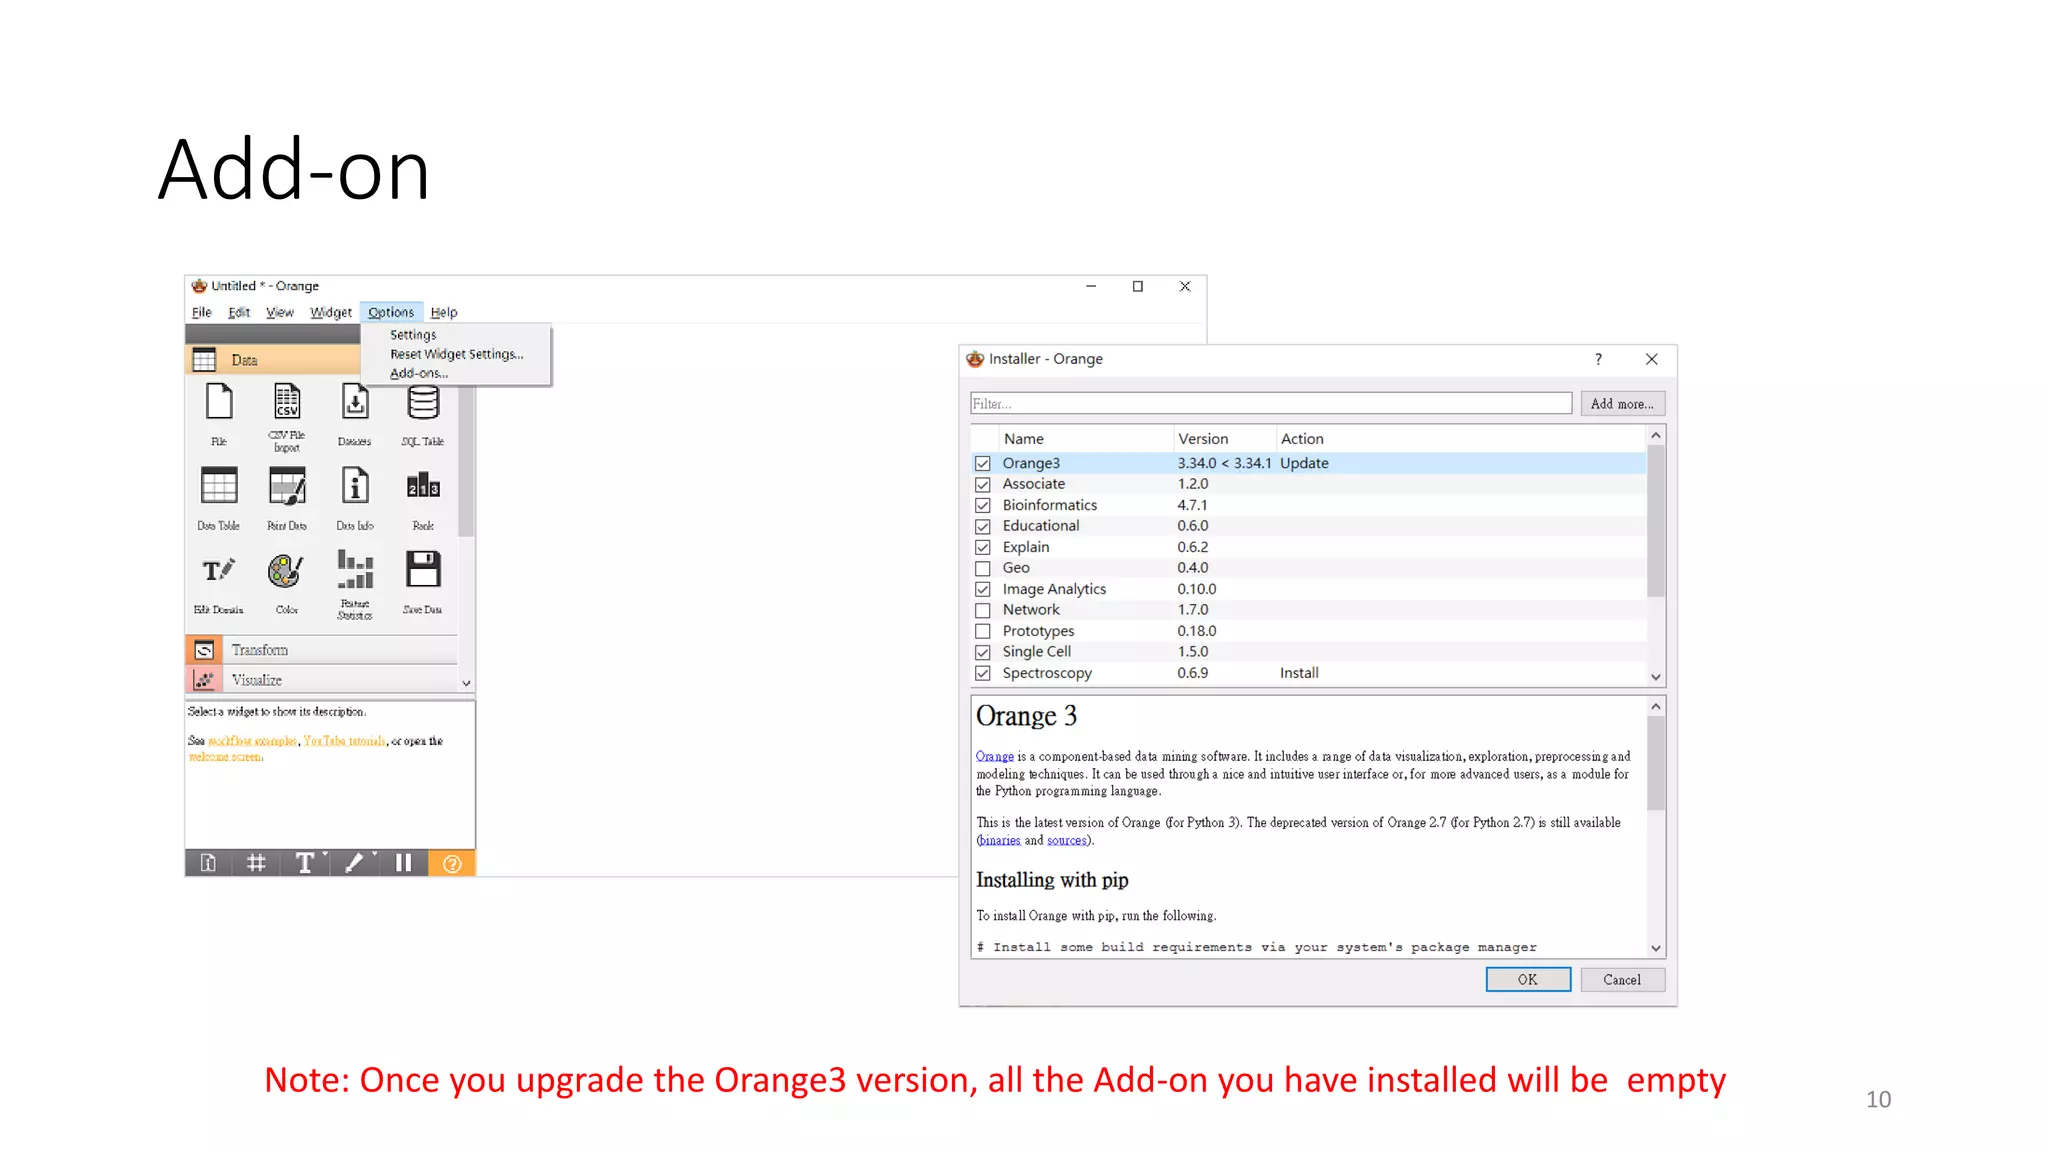Click the orange help icon in bottom toolbar
The width and height of the screenshot is (2048, 1152).
pos(452,863)
